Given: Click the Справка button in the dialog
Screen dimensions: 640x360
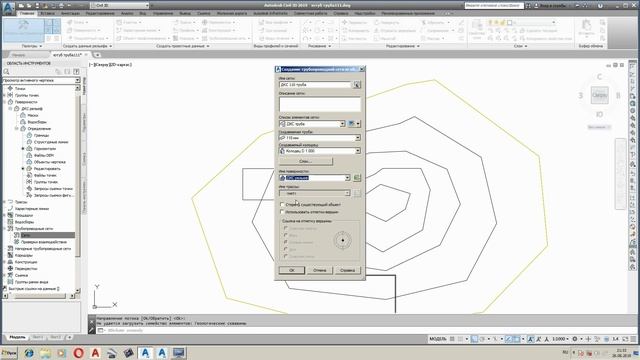Looking at the screenshot, I should click(347, 270).
